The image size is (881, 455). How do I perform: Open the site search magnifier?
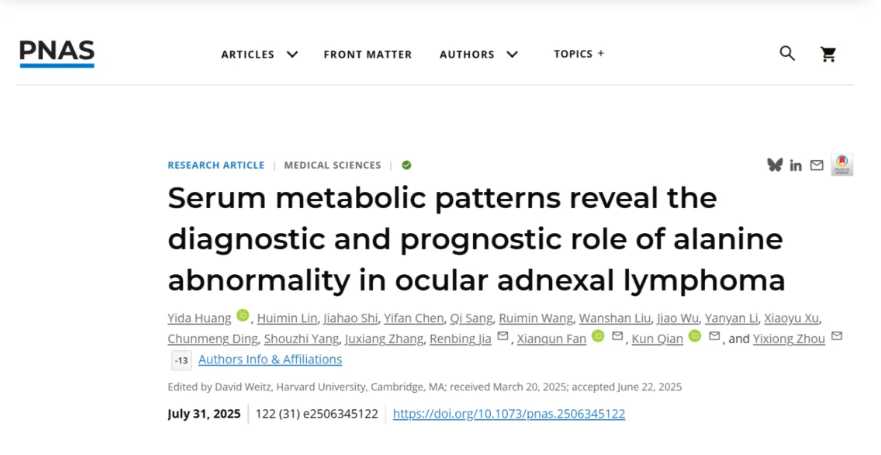coord(787,54)
